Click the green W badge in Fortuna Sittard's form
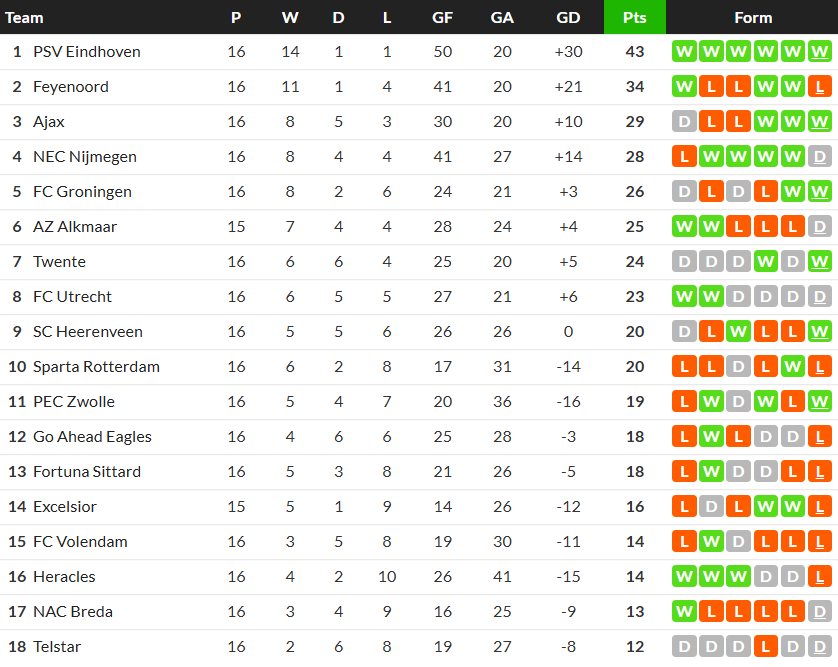The width and height of the screenshot is (838, 667). pyautogui.click(x=712, y=471)
